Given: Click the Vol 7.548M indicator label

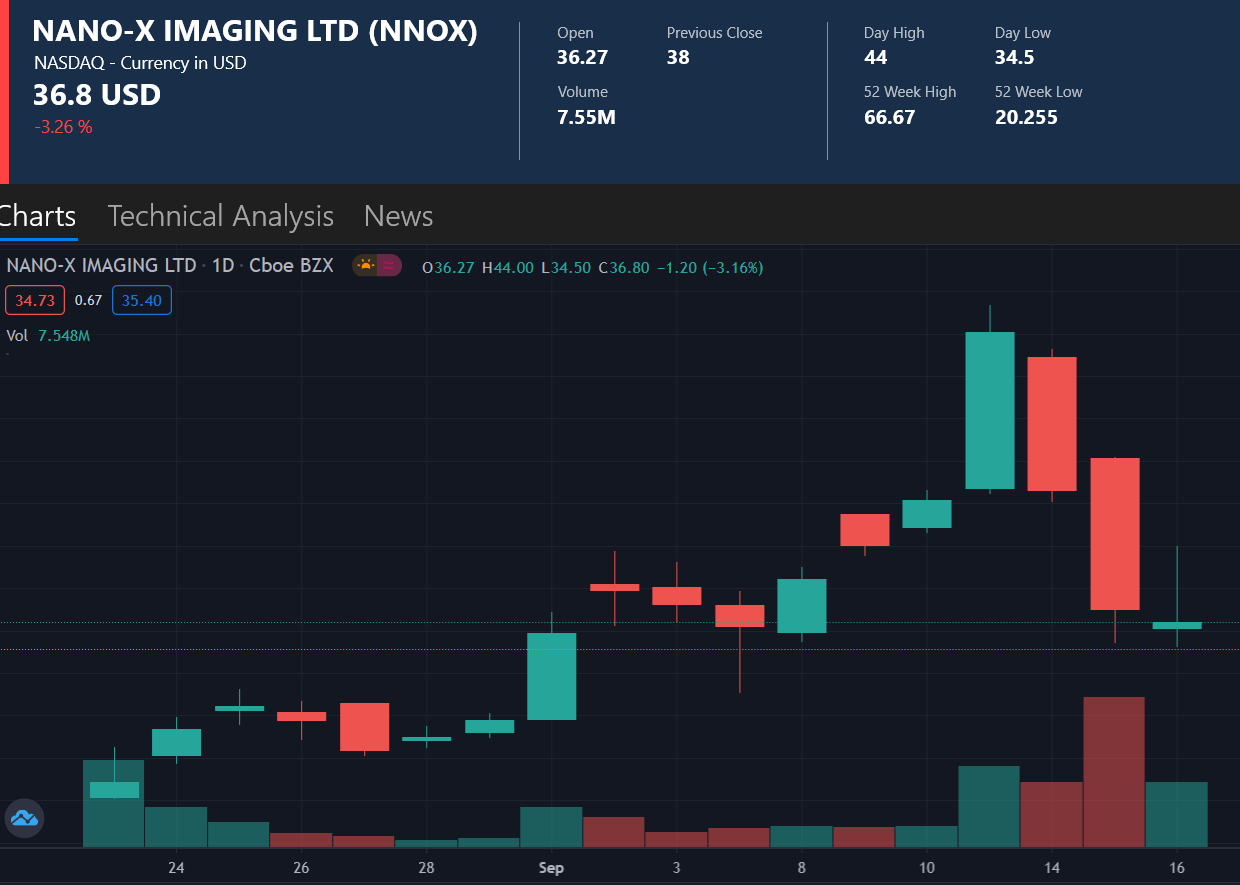Looking at the screenshot, I should (48, 335).
